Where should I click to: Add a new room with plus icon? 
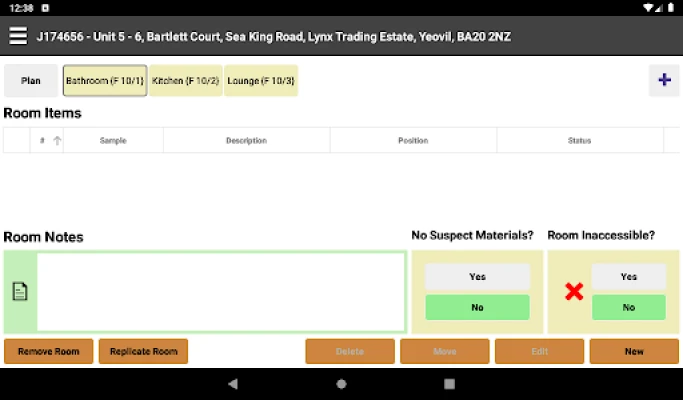(663, 80)
